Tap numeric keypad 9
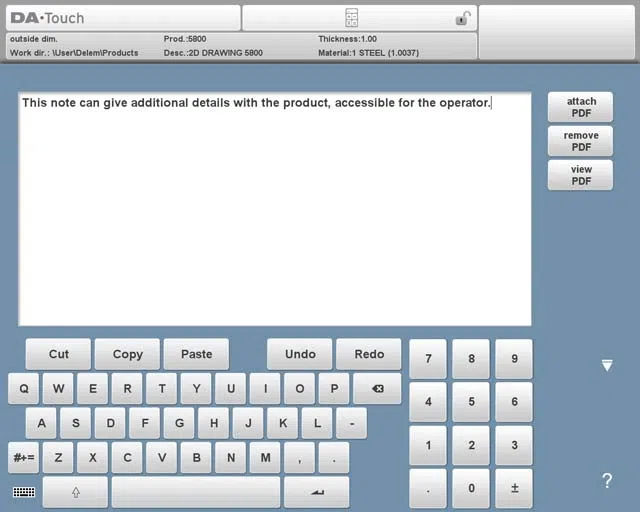 click(x=514, y=358)
